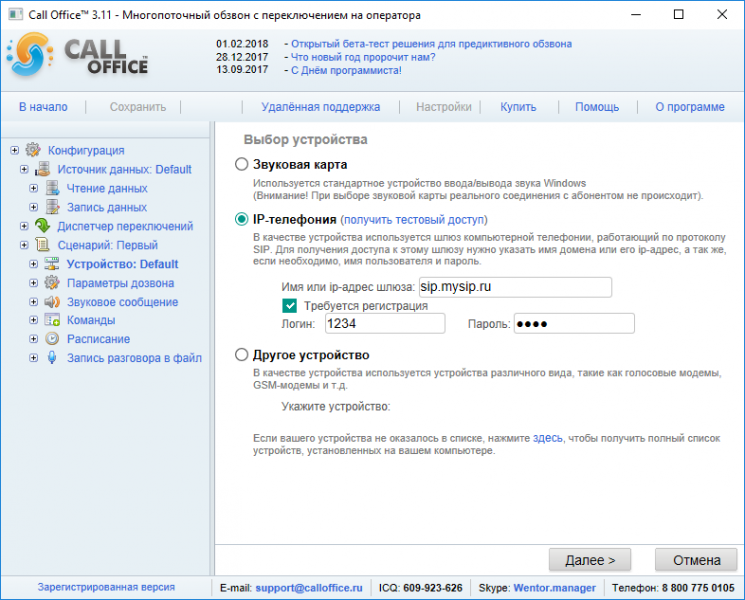Click the Call Office logo
This screenshot has height=600, width=745.
77,56
